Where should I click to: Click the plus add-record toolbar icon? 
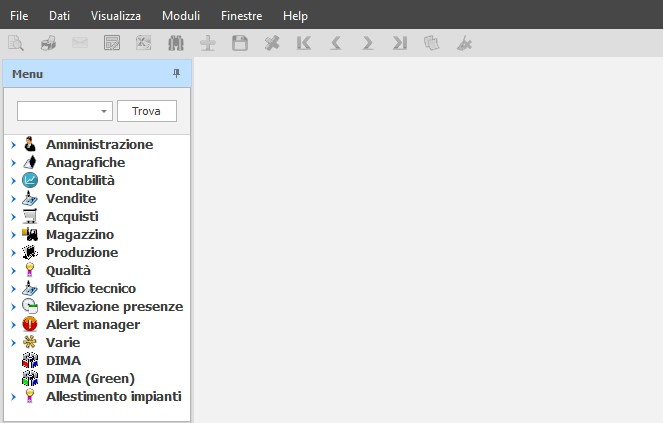[x=208, y=43]
